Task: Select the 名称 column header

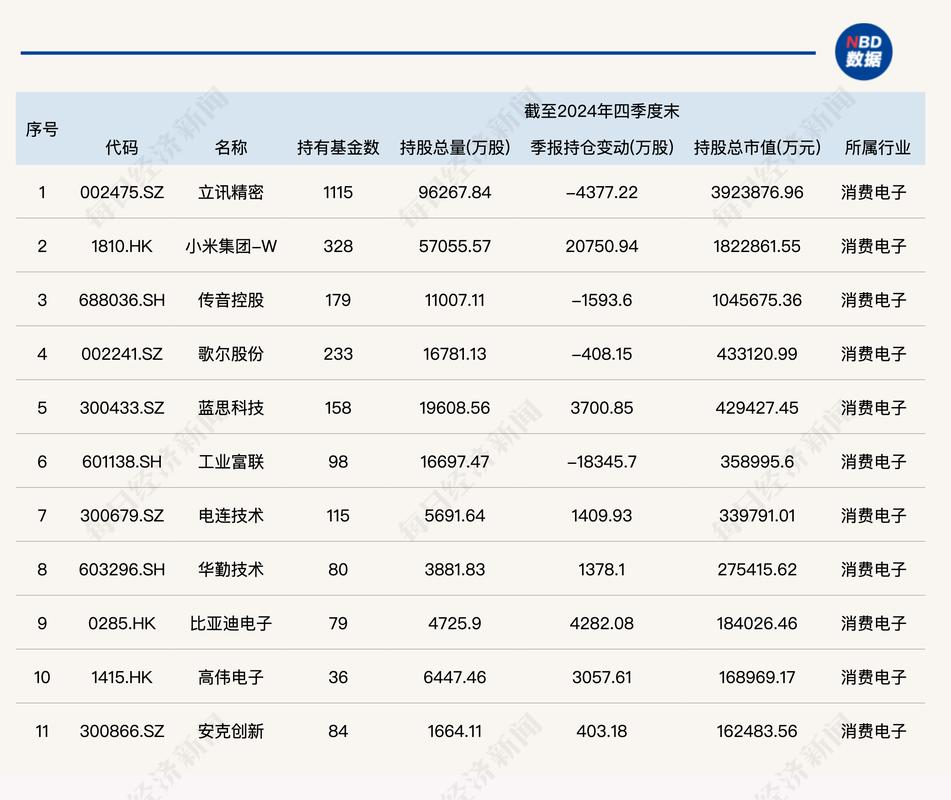Action: coord(231,146)
